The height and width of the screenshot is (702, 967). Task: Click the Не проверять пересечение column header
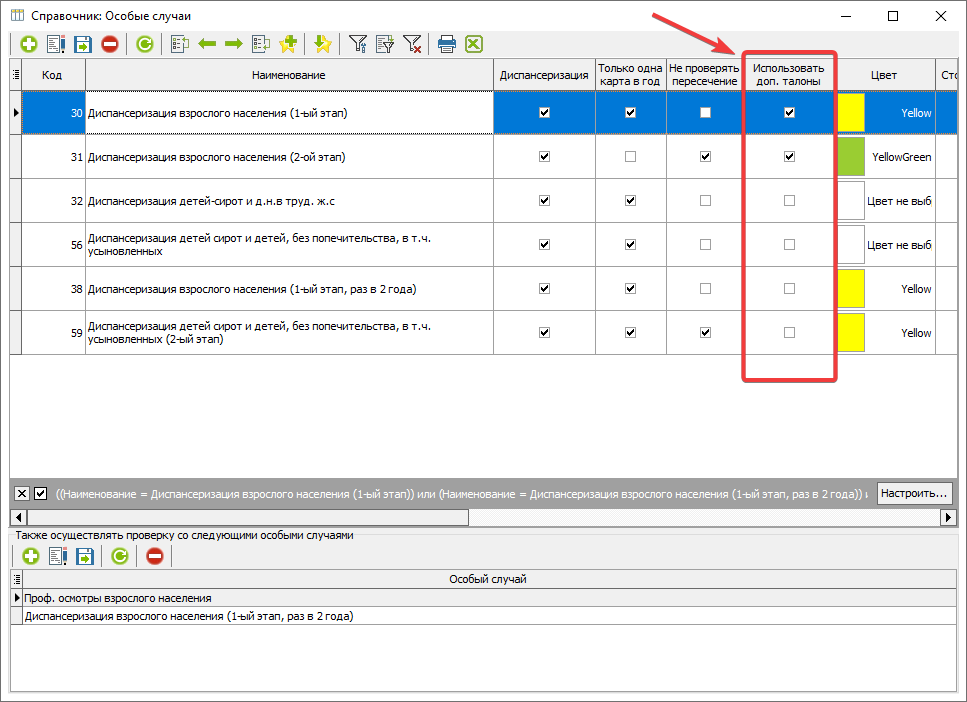704,75
